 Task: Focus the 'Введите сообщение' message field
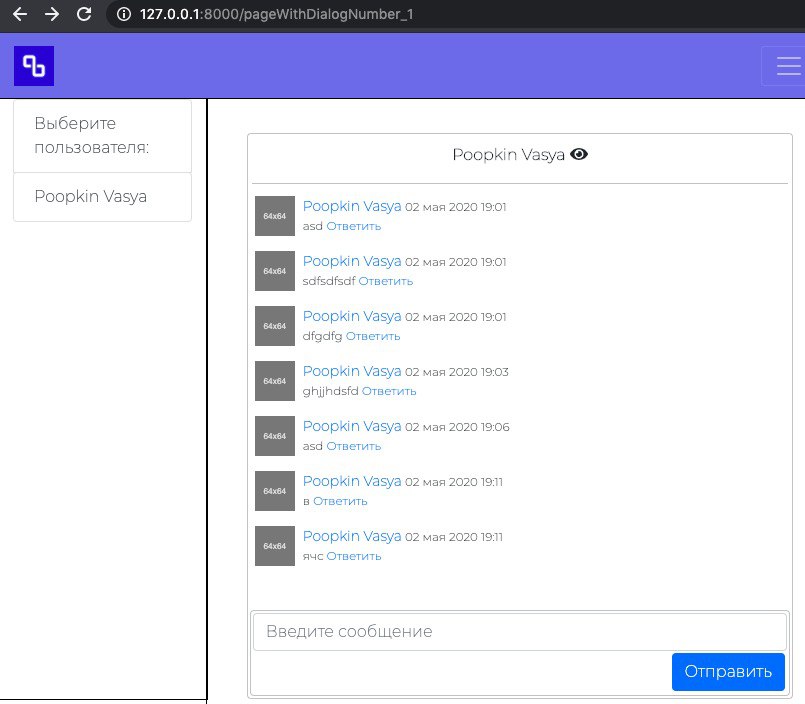click(x=520, y=631)
